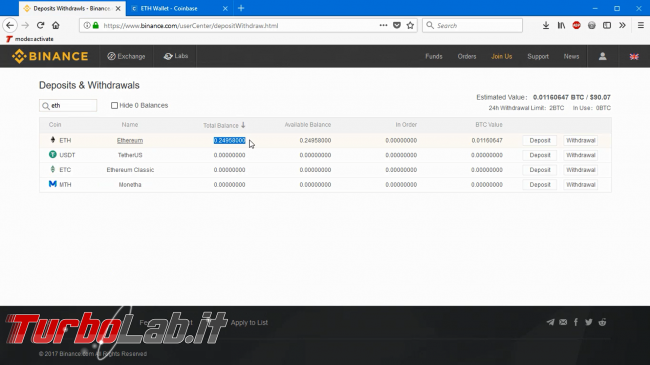Click the red ad-blocker extension icon
The height and width of the screenshot is (365, 650).
pos(577,25)
